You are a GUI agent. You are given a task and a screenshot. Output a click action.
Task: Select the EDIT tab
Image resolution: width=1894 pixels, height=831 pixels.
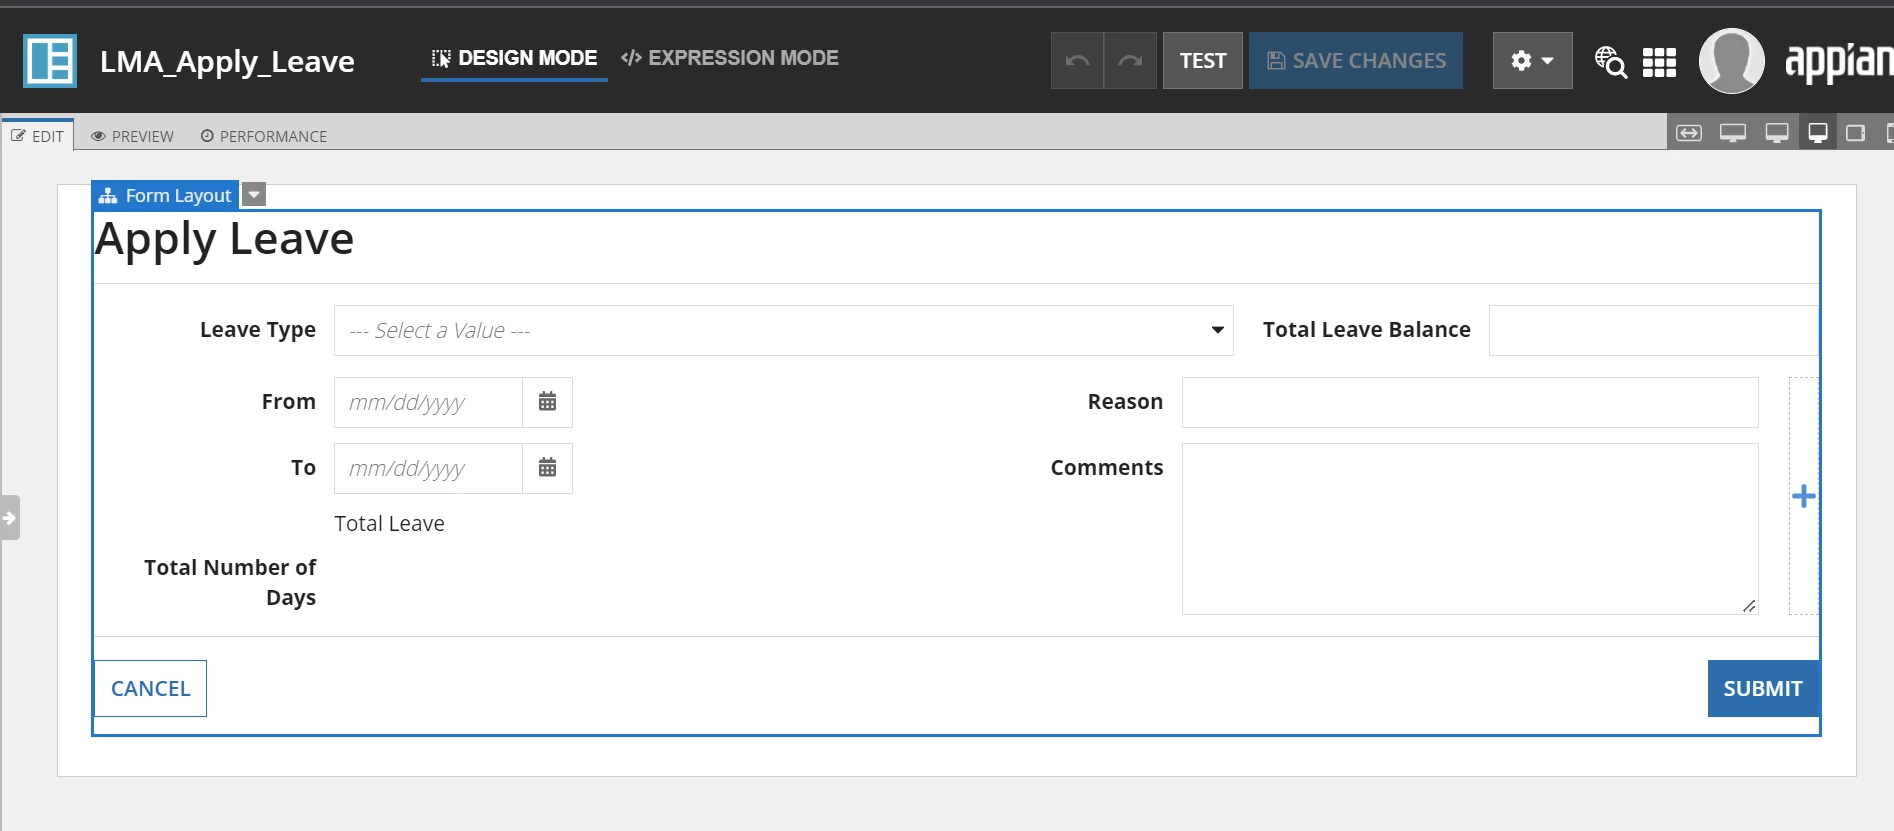pos(38,136)
